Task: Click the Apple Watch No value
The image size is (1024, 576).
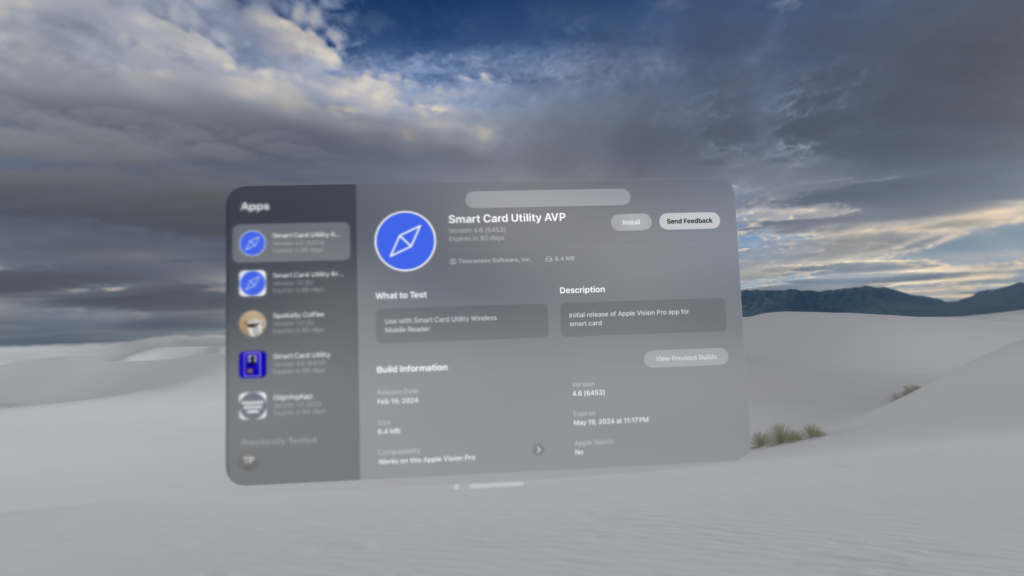Action: [x=579, y=452]
